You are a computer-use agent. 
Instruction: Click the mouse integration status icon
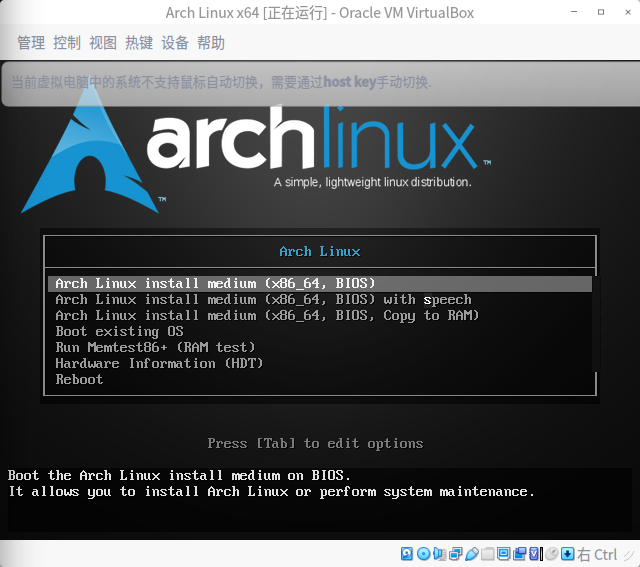[552, 554]
